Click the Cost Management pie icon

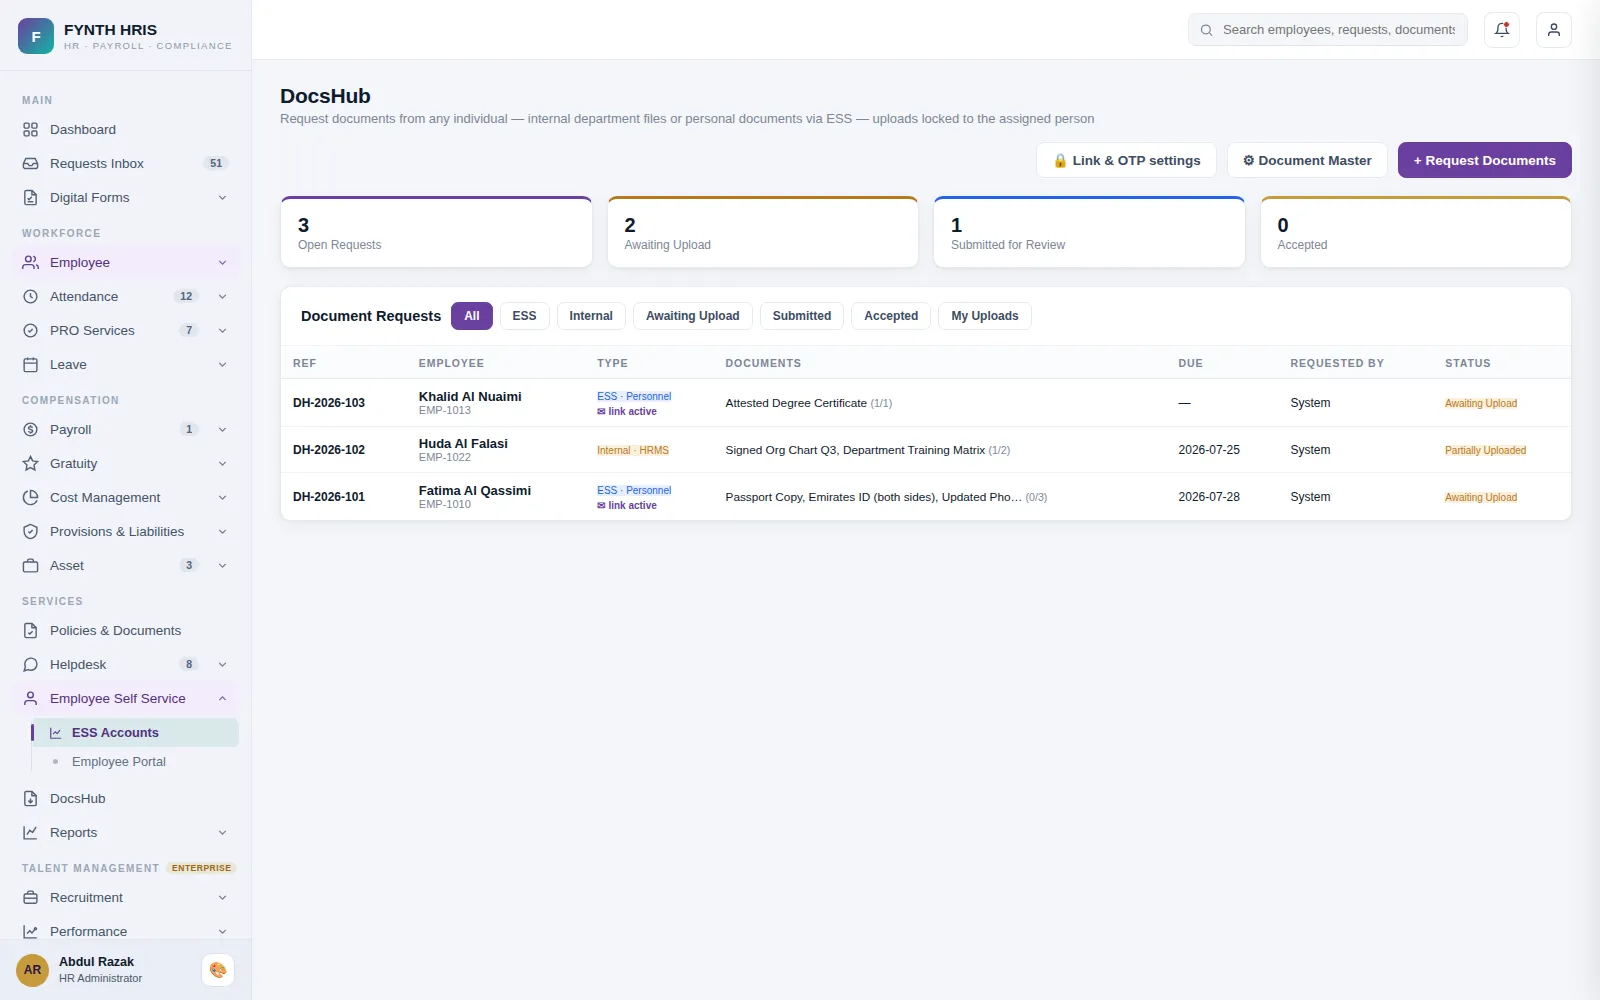pyautogui.click(x=31, y=498)
